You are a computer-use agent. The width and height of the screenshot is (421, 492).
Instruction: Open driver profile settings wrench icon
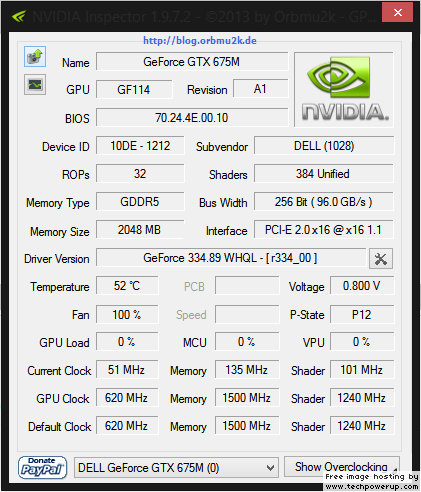tap(381, 259)
